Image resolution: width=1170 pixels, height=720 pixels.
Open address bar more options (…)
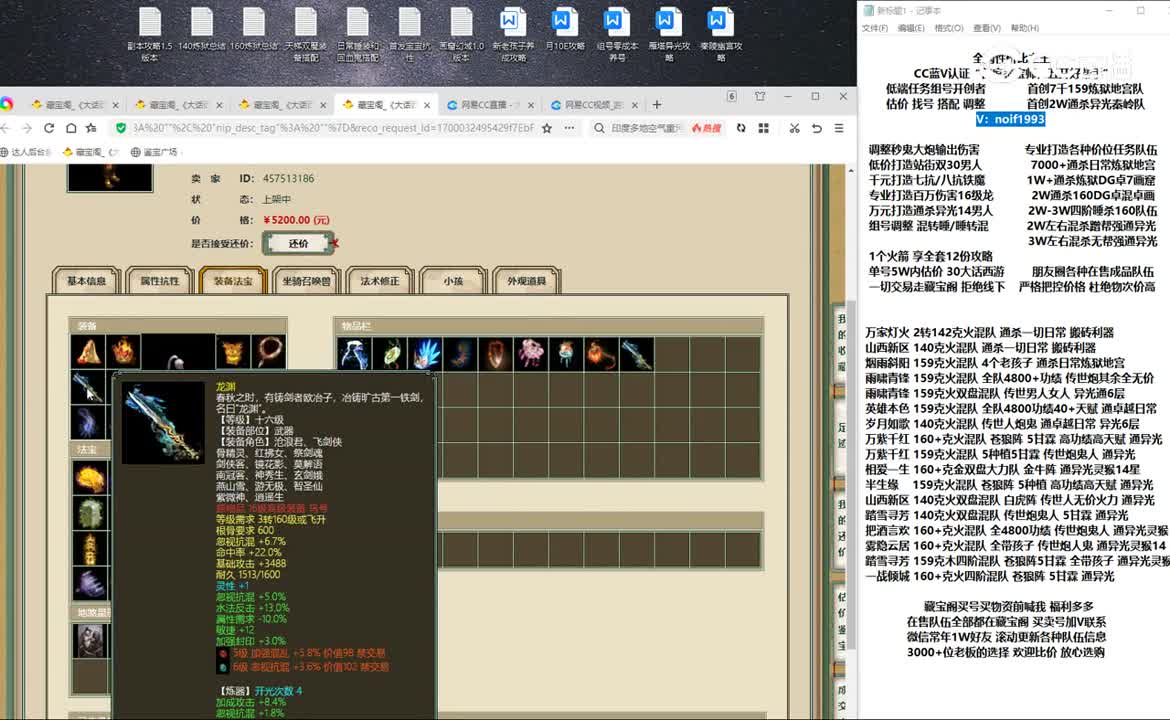point(569,128)
